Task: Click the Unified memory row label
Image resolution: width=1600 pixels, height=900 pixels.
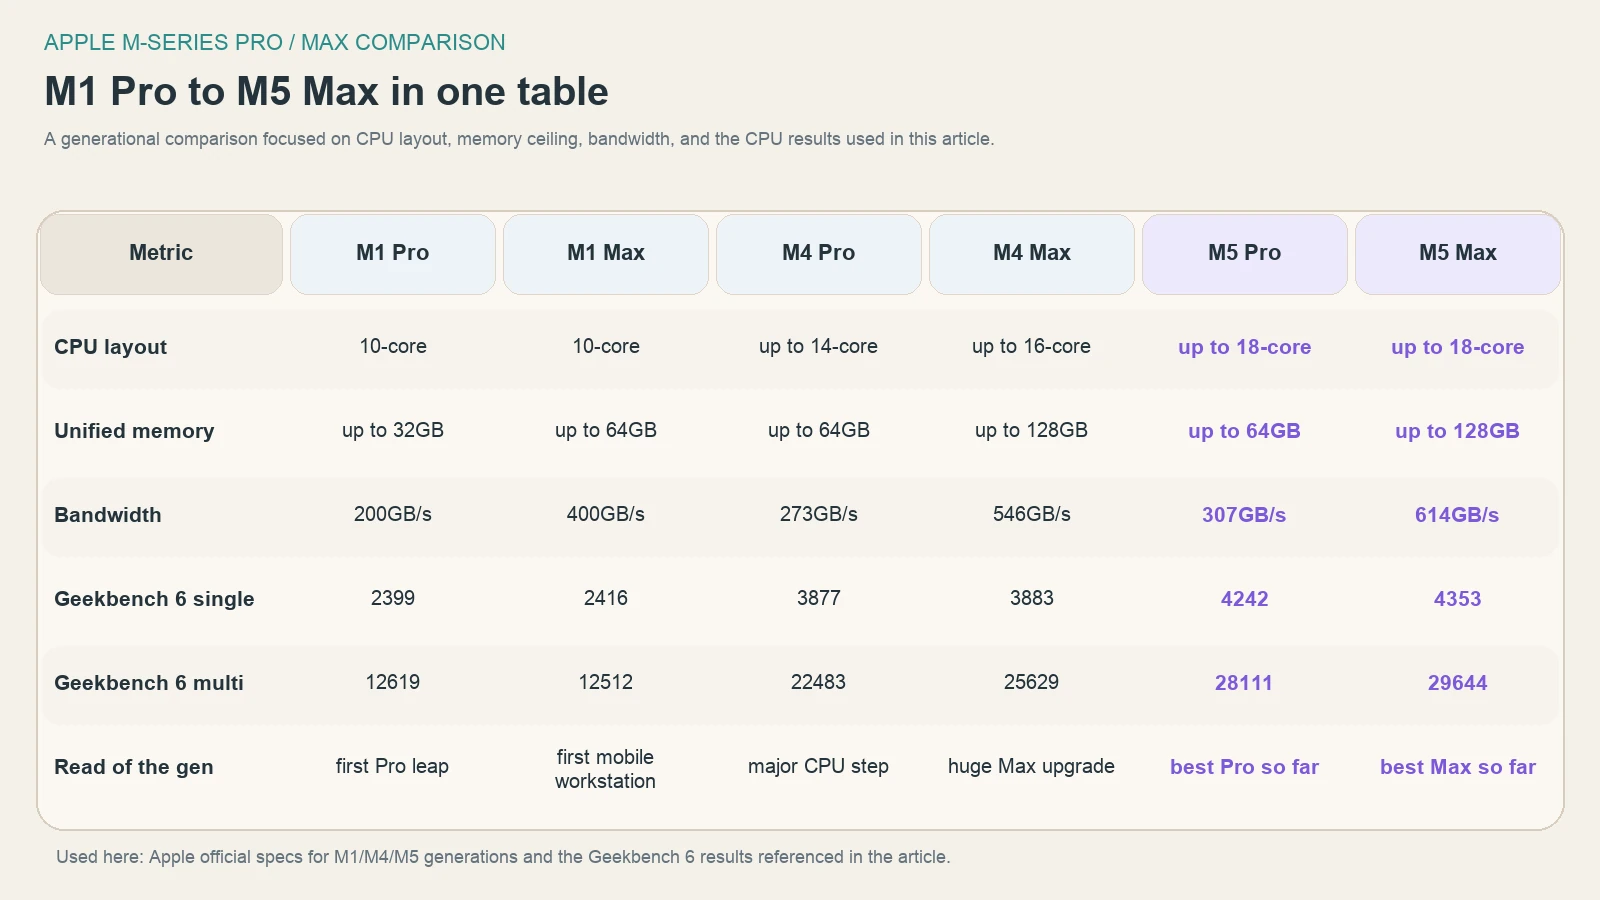Action: click(x=134, y=431)
